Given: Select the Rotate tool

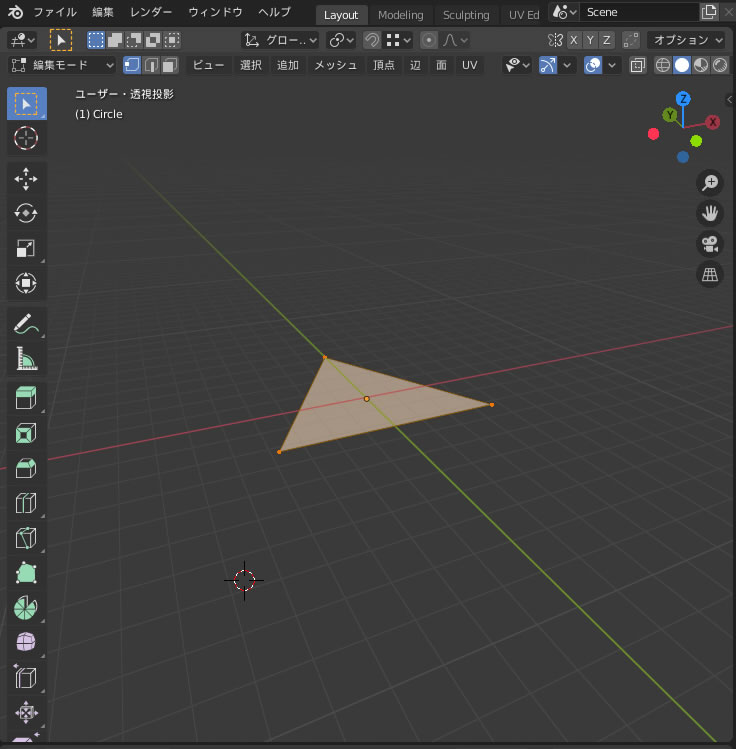Looking at the screenshot, I should click(x=26, y=213).
